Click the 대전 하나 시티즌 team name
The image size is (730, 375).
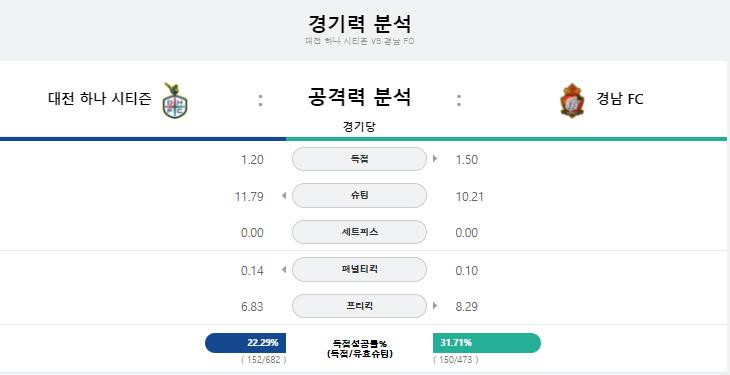(100, 99)
